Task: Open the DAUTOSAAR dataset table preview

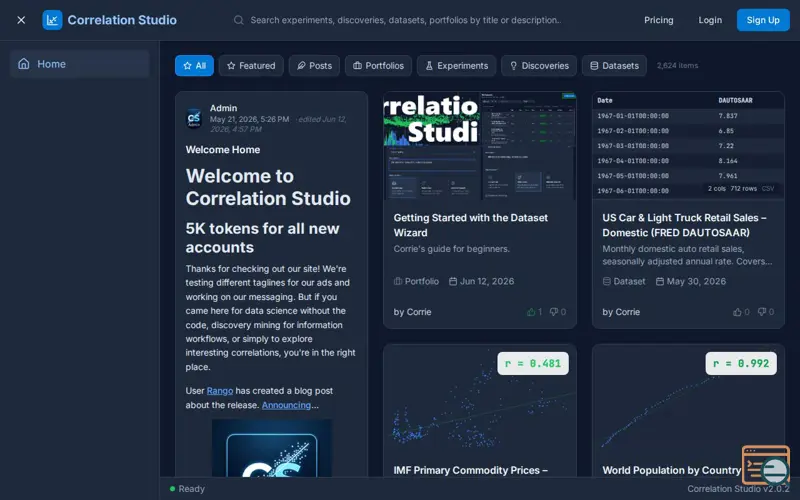Action: 688,146
